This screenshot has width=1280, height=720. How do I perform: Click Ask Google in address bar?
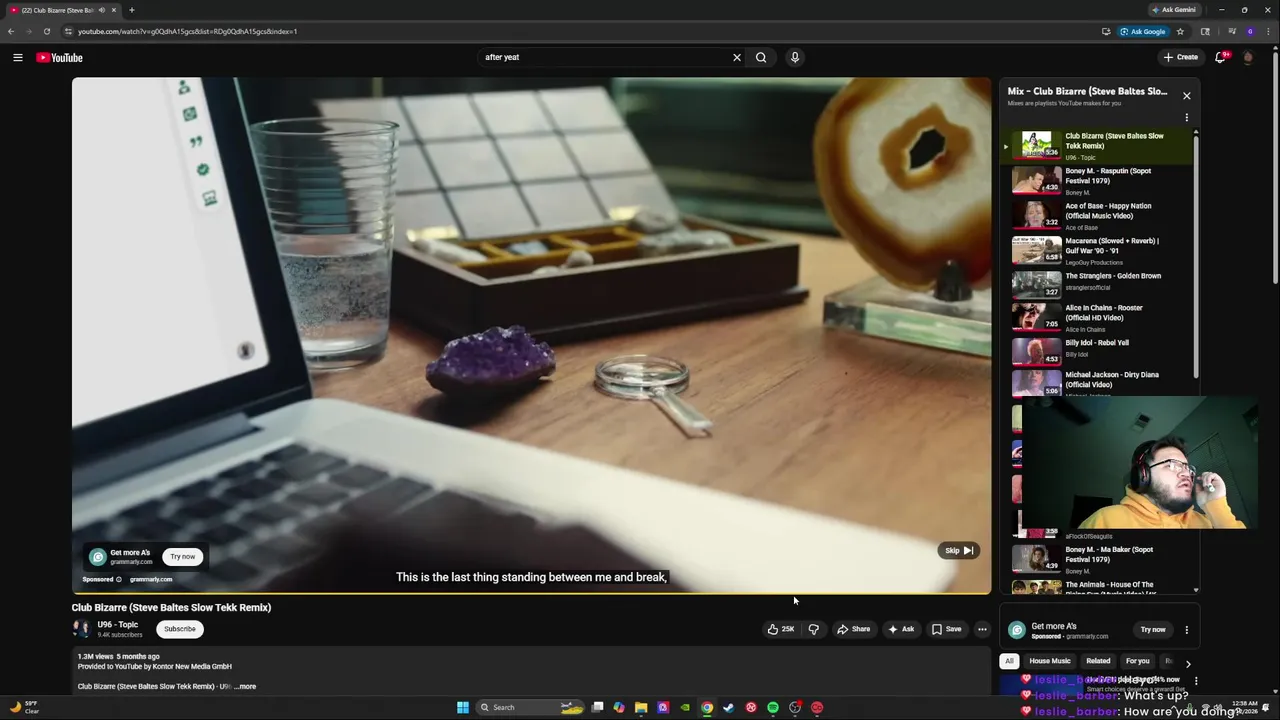coord(1142,31)
